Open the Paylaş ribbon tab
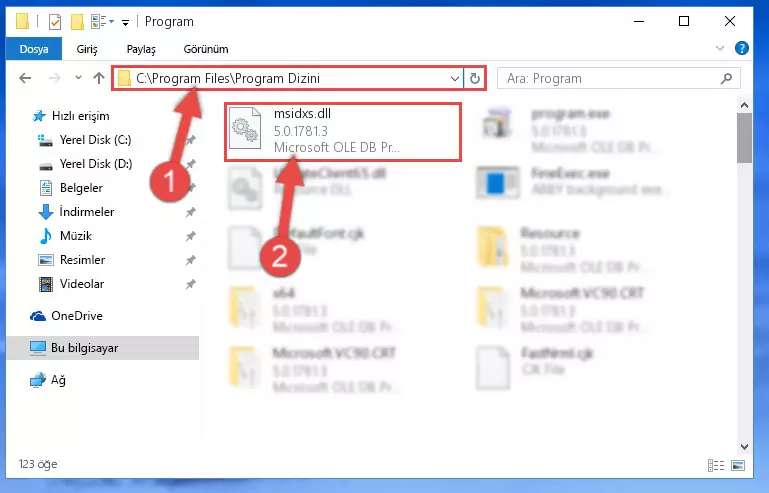This screenshot has height=493, width=769. click(141, 49)
